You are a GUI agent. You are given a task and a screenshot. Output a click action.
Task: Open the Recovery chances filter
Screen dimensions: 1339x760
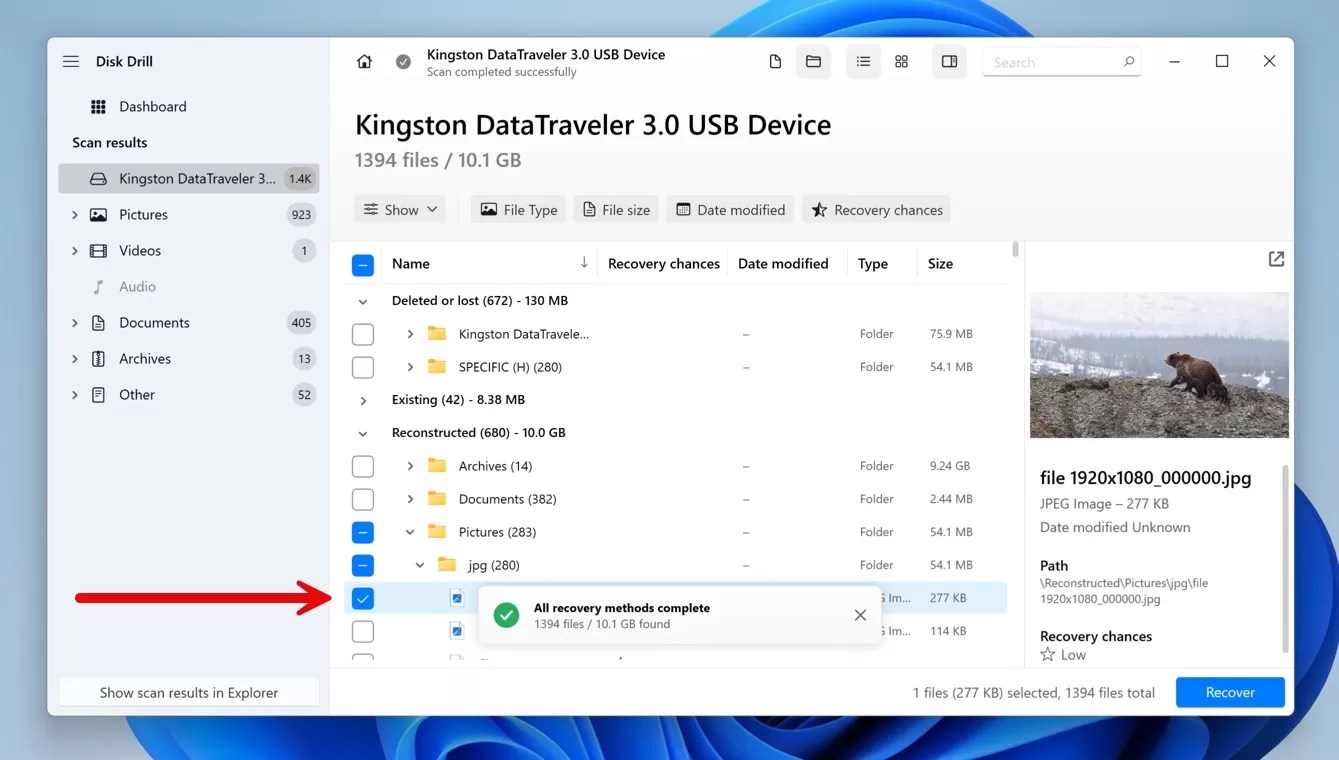click(876, 209)
